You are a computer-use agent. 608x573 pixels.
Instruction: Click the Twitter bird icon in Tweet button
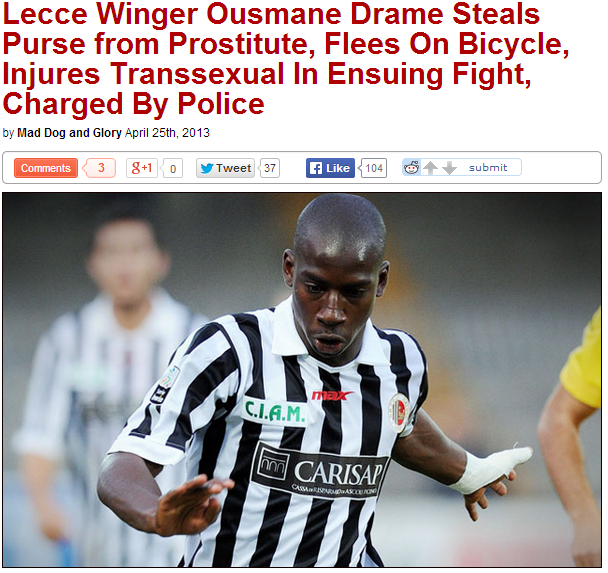point(207,168)
